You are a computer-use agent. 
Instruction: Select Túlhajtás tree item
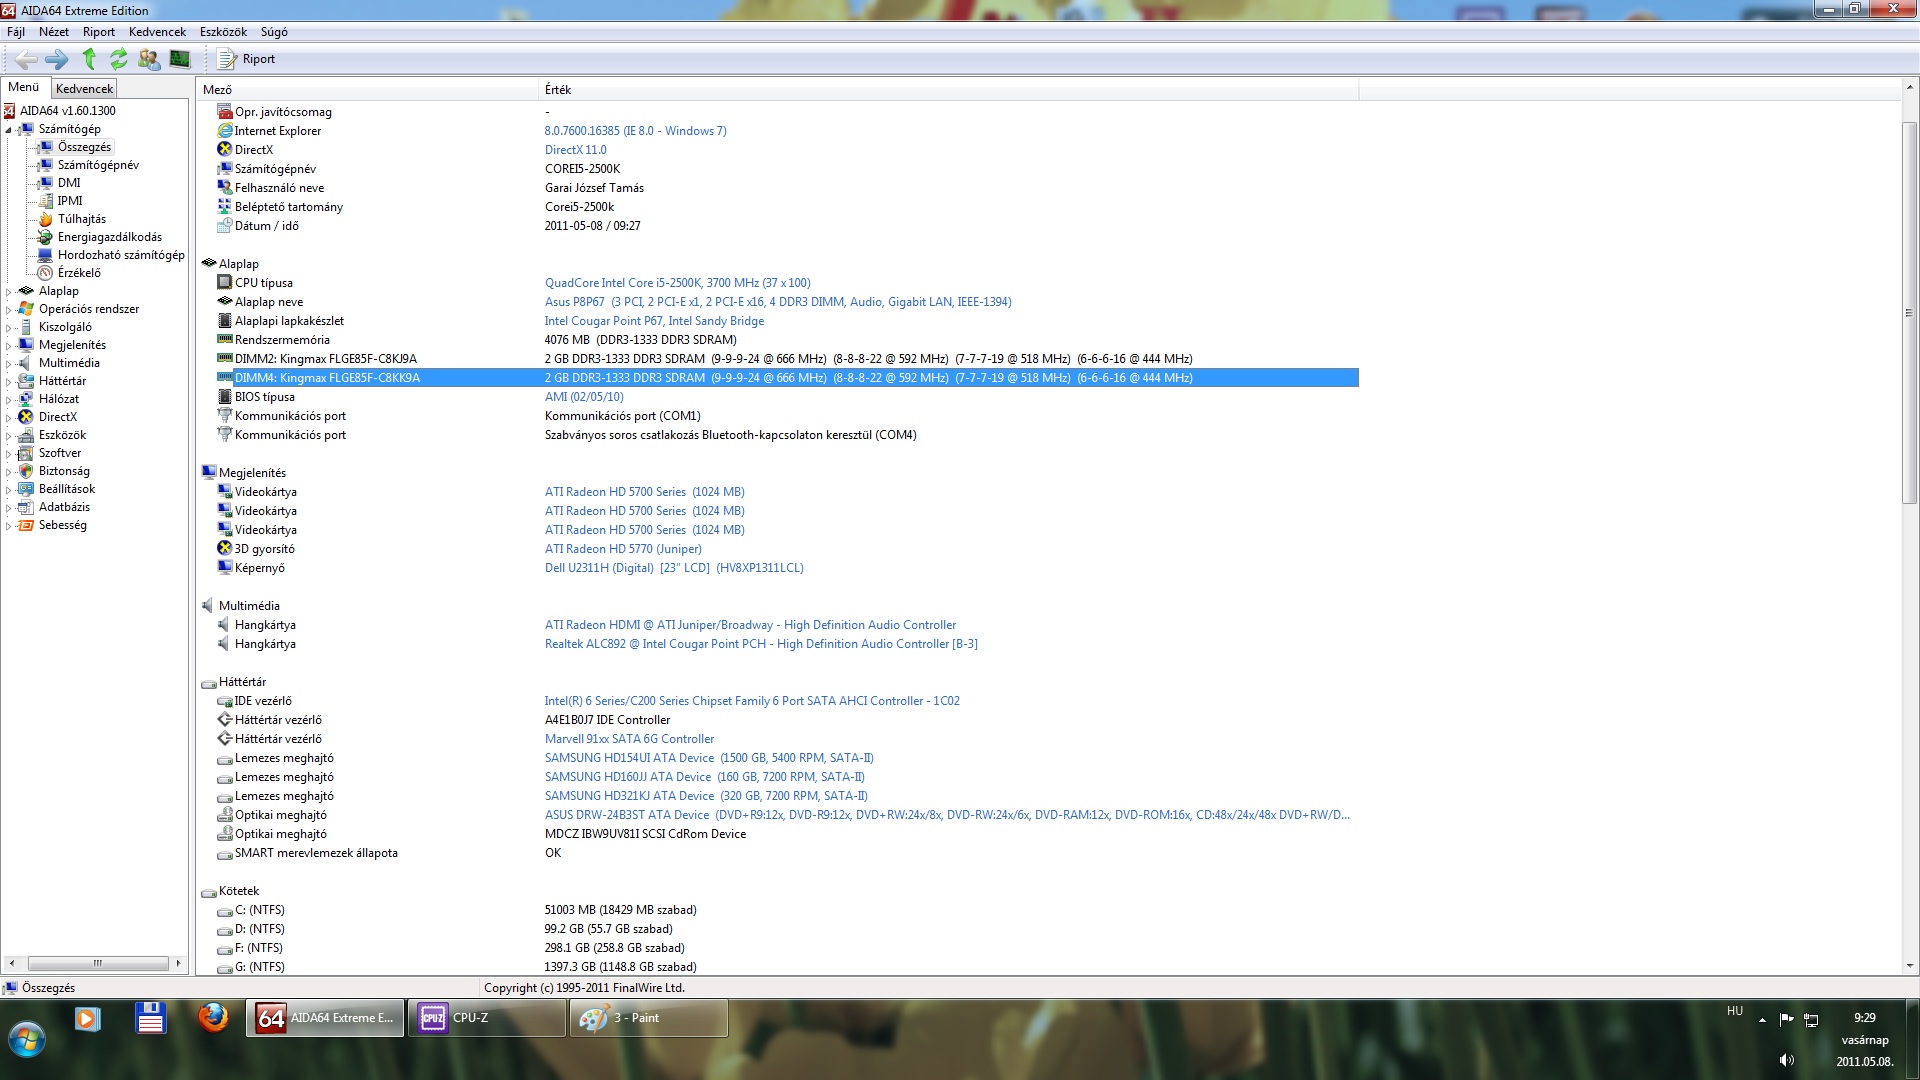point(81,219)
